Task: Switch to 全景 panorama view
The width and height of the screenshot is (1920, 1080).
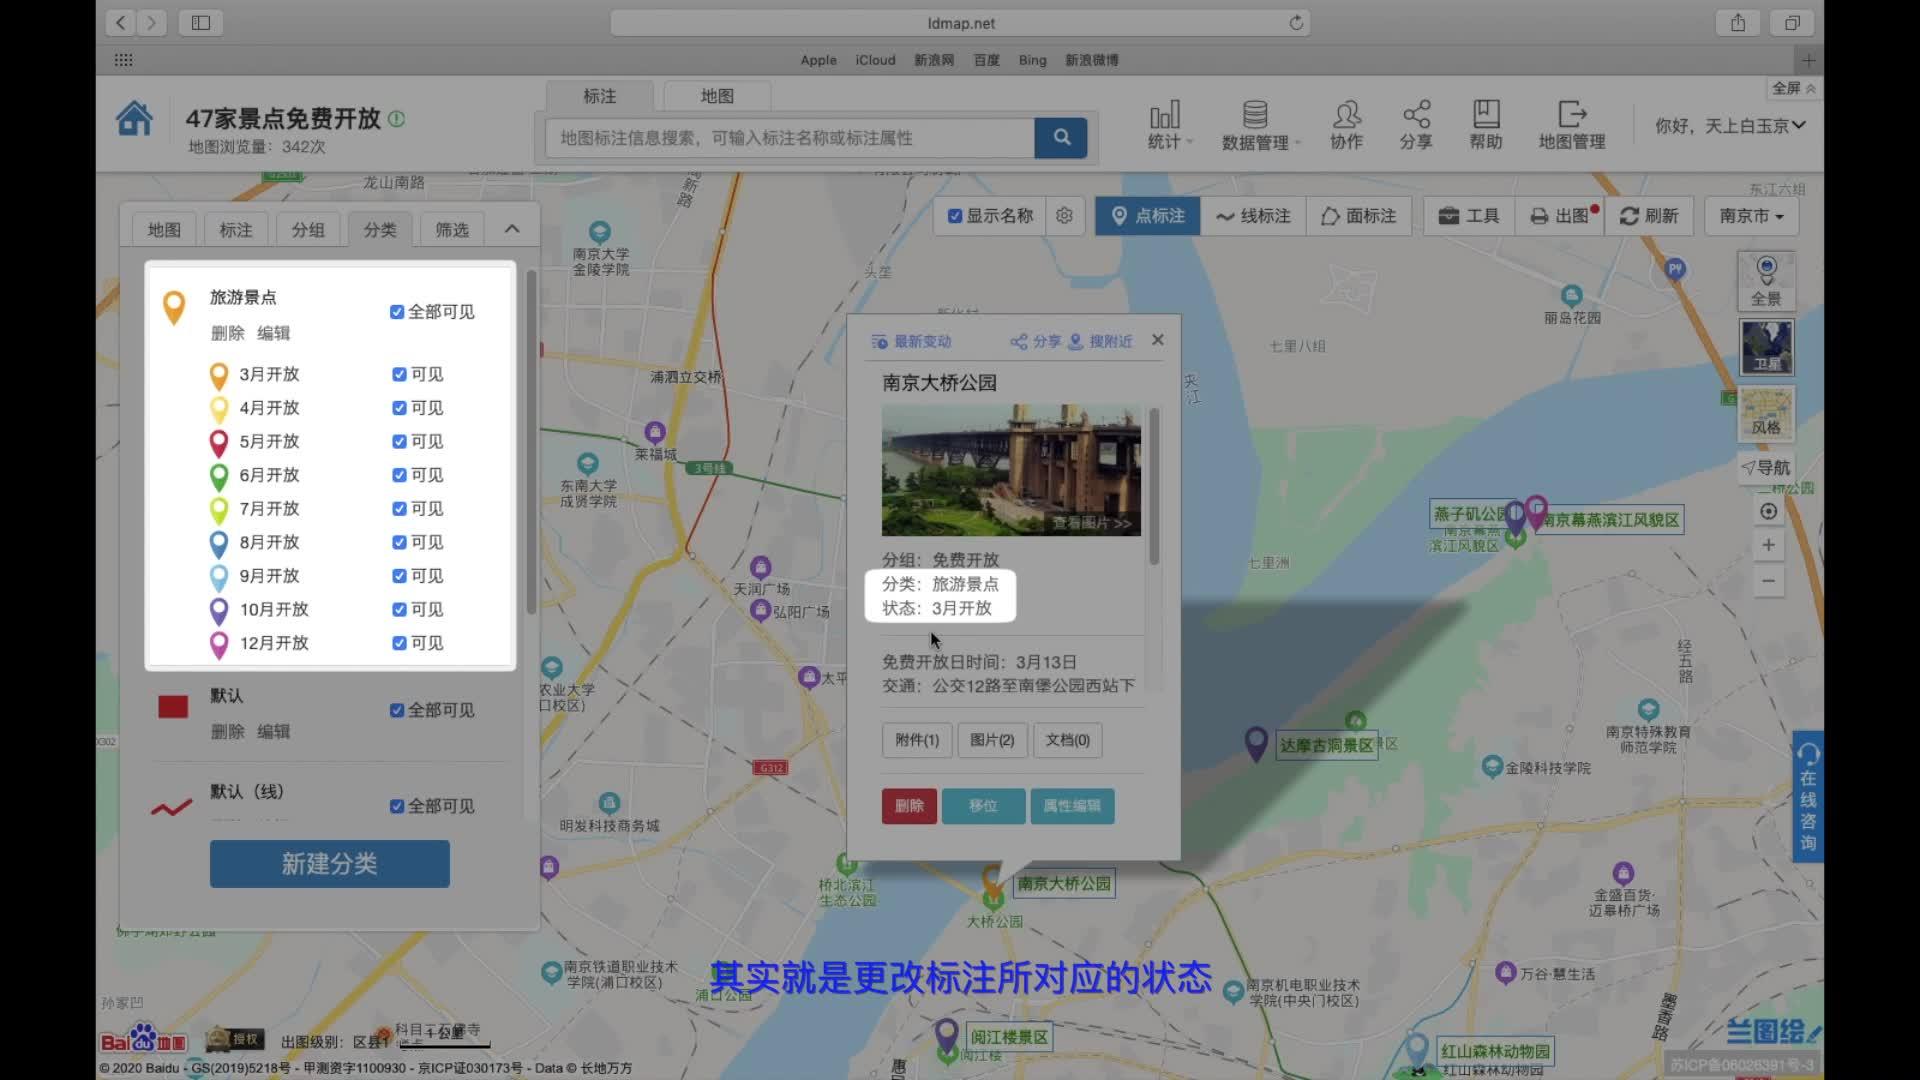Action: pyautogui.click(x=1766, y=281)
